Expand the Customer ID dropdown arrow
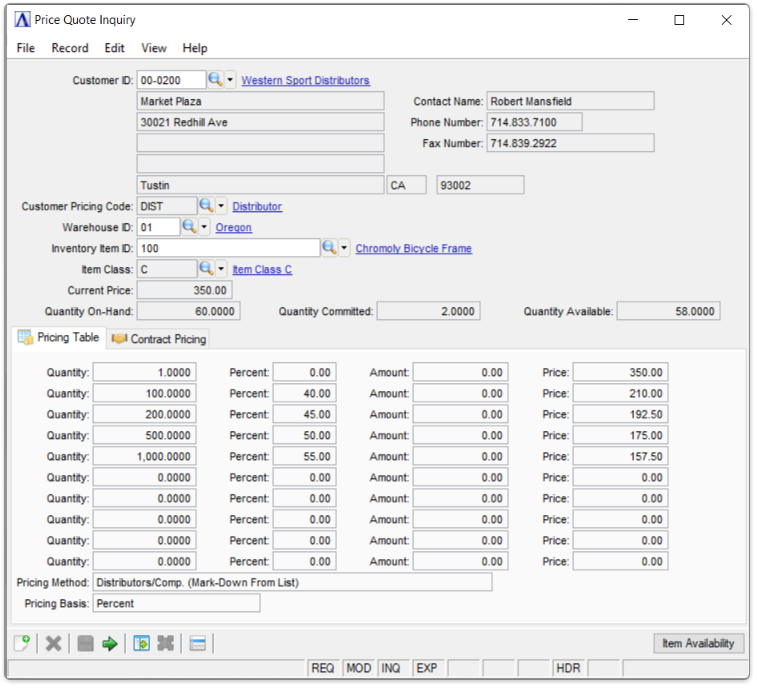 click(x=230, y=80)
